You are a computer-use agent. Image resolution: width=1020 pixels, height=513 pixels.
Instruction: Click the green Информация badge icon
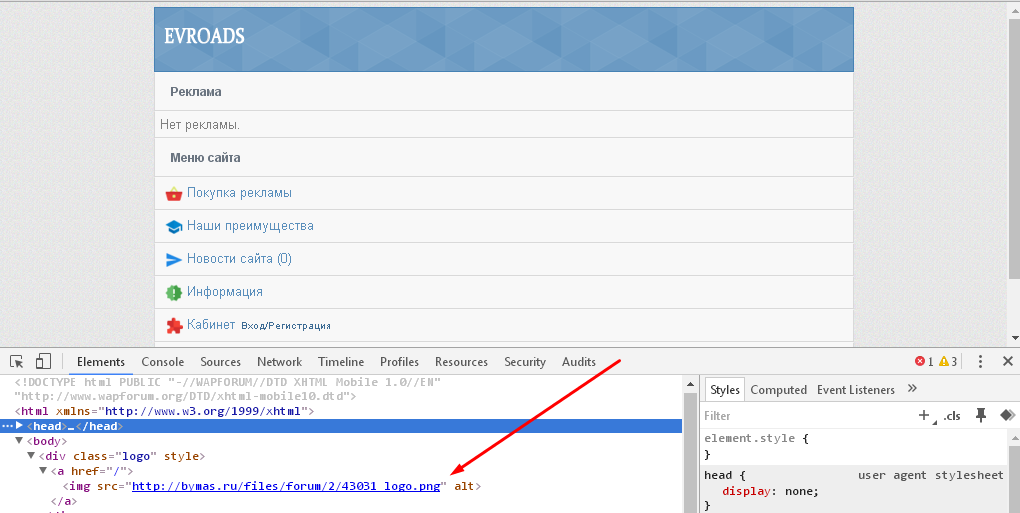[x=174, y=292]
